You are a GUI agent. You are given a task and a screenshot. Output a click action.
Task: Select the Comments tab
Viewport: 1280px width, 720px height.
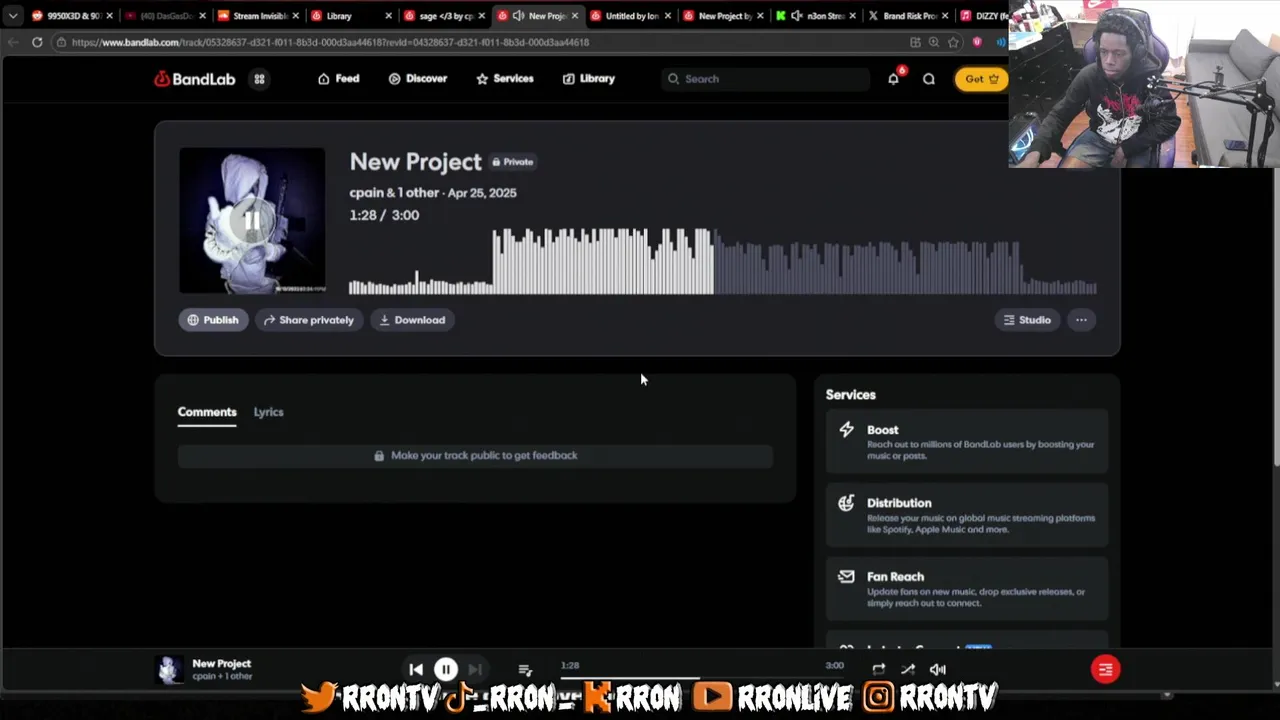207,412
